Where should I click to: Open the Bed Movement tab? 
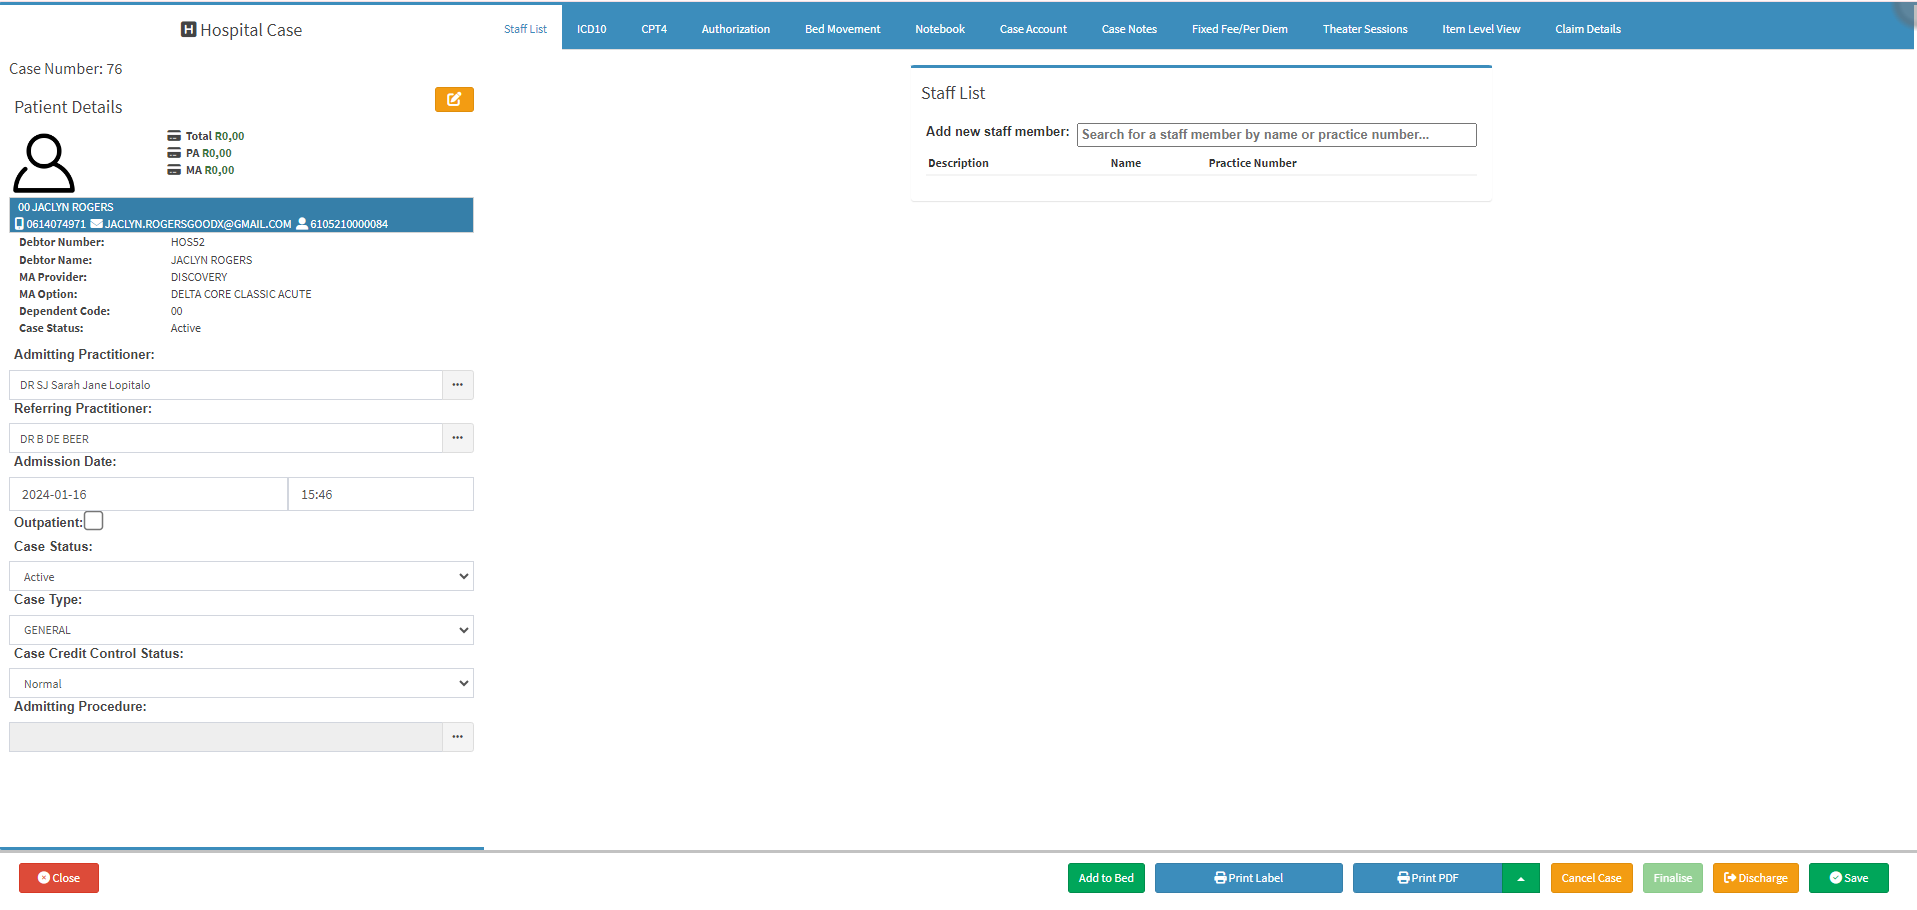click(842, 29)
